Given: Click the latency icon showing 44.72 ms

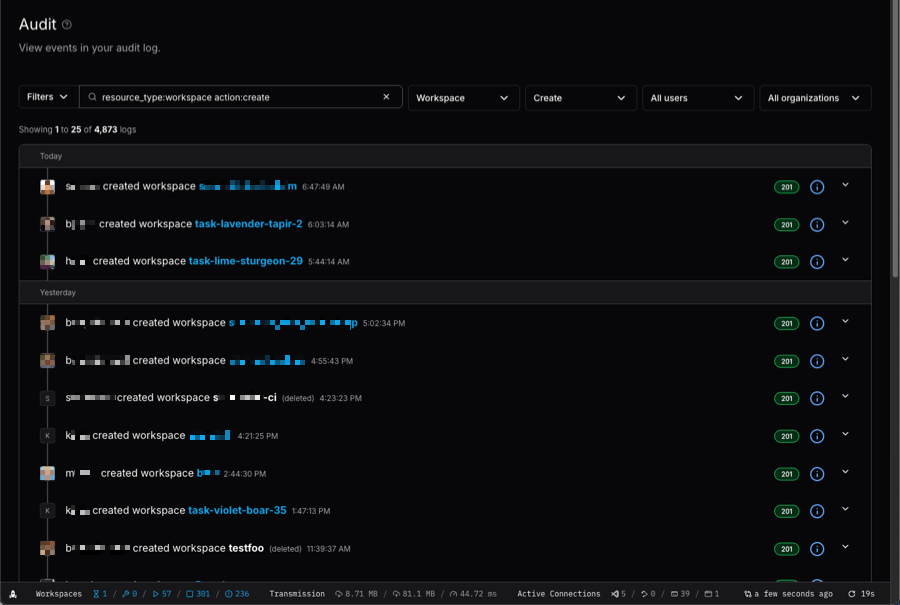Looking at the screenshot, I should point(452,593).
